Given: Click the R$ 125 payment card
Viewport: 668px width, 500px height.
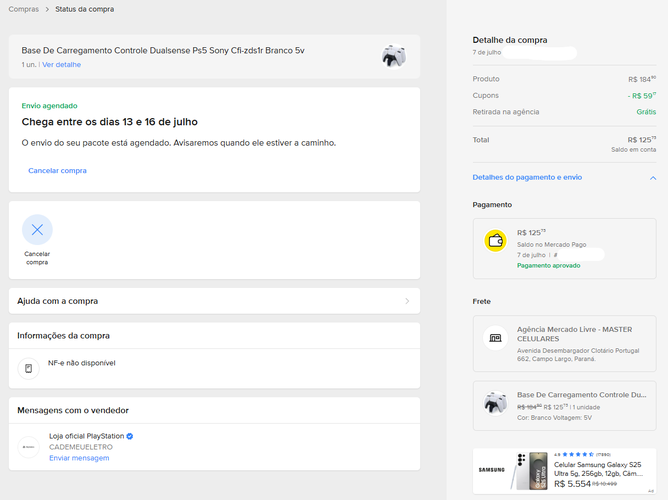Looking at the screenshot, I should point(564,249).
